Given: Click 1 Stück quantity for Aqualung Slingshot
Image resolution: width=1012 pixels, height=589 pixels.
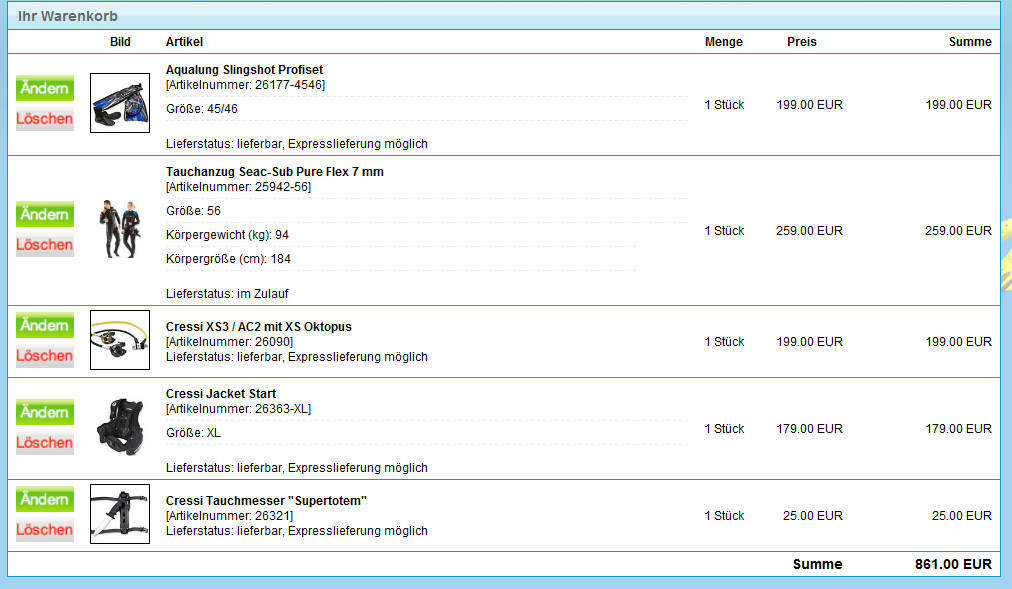Looking at the screenshot, I should coord(724,105).
